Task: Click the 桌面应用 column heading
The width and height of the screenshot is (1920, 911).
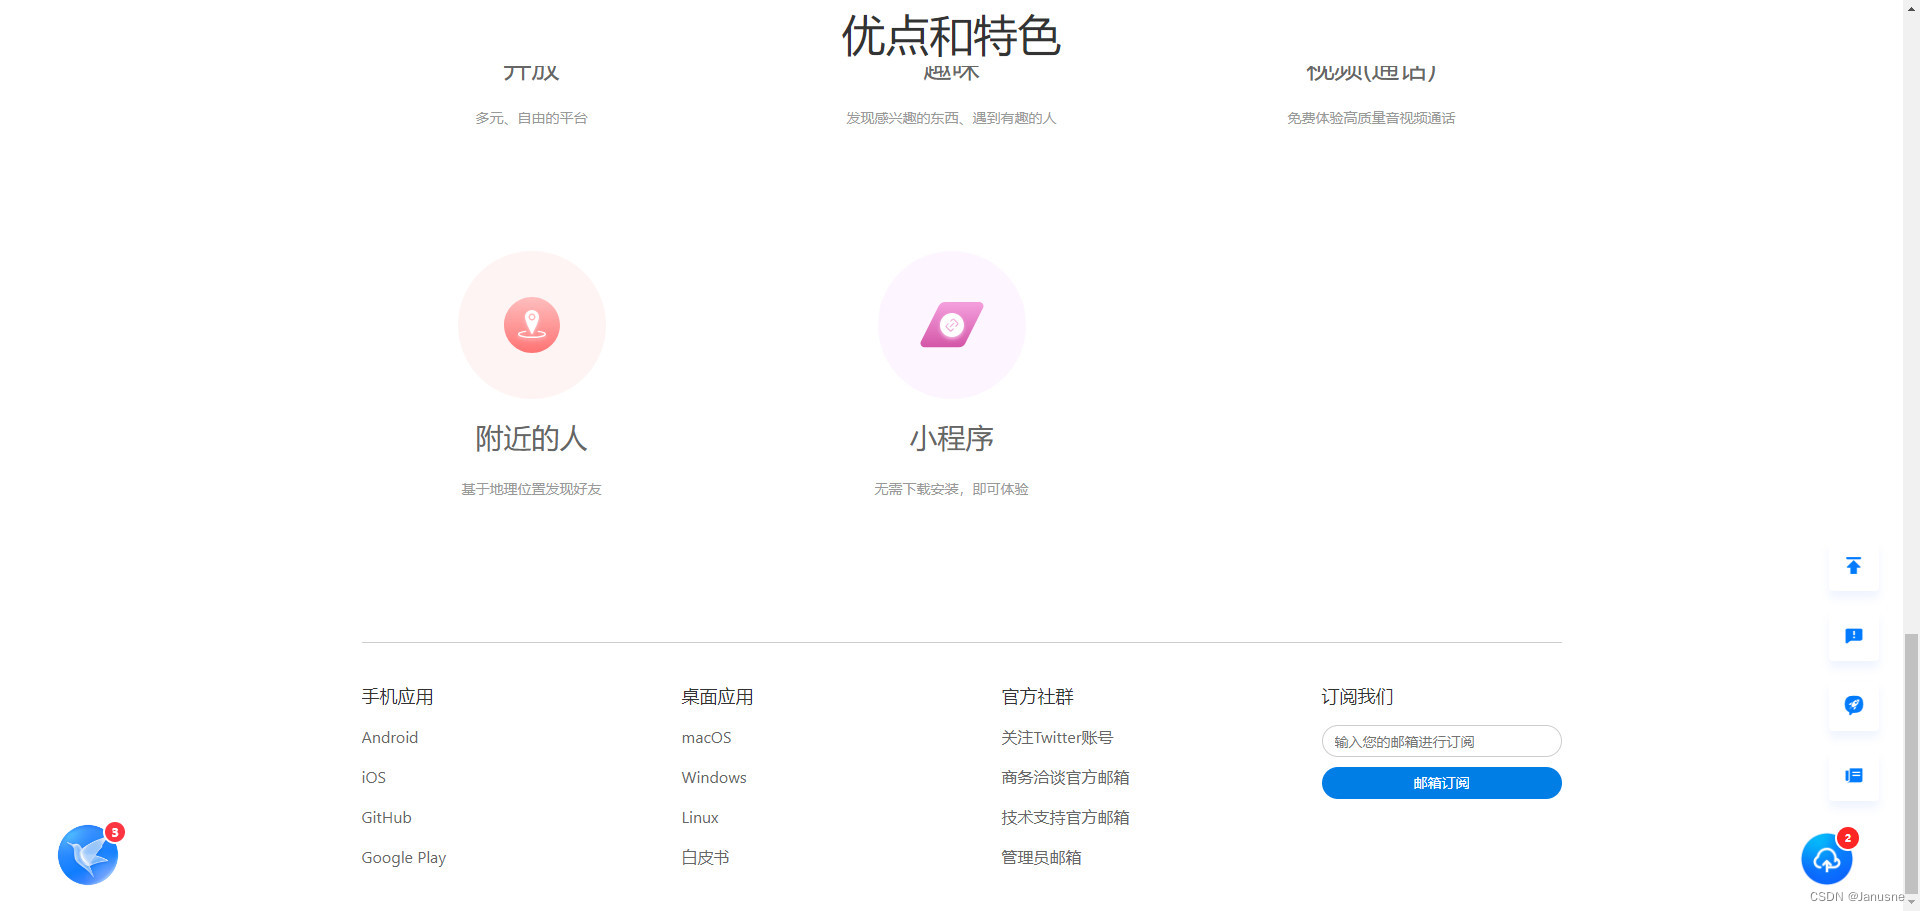Action: coord(717,697)
